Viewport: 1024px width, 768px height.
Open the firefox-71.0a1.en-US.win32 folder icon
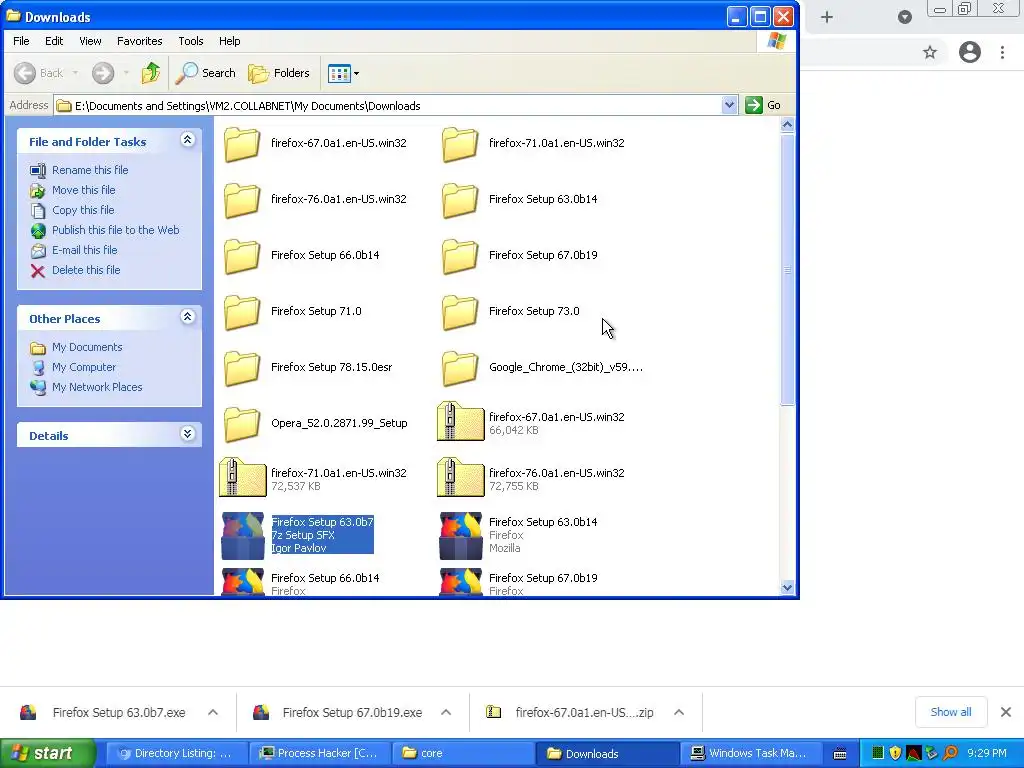click(x=460, y=144)
